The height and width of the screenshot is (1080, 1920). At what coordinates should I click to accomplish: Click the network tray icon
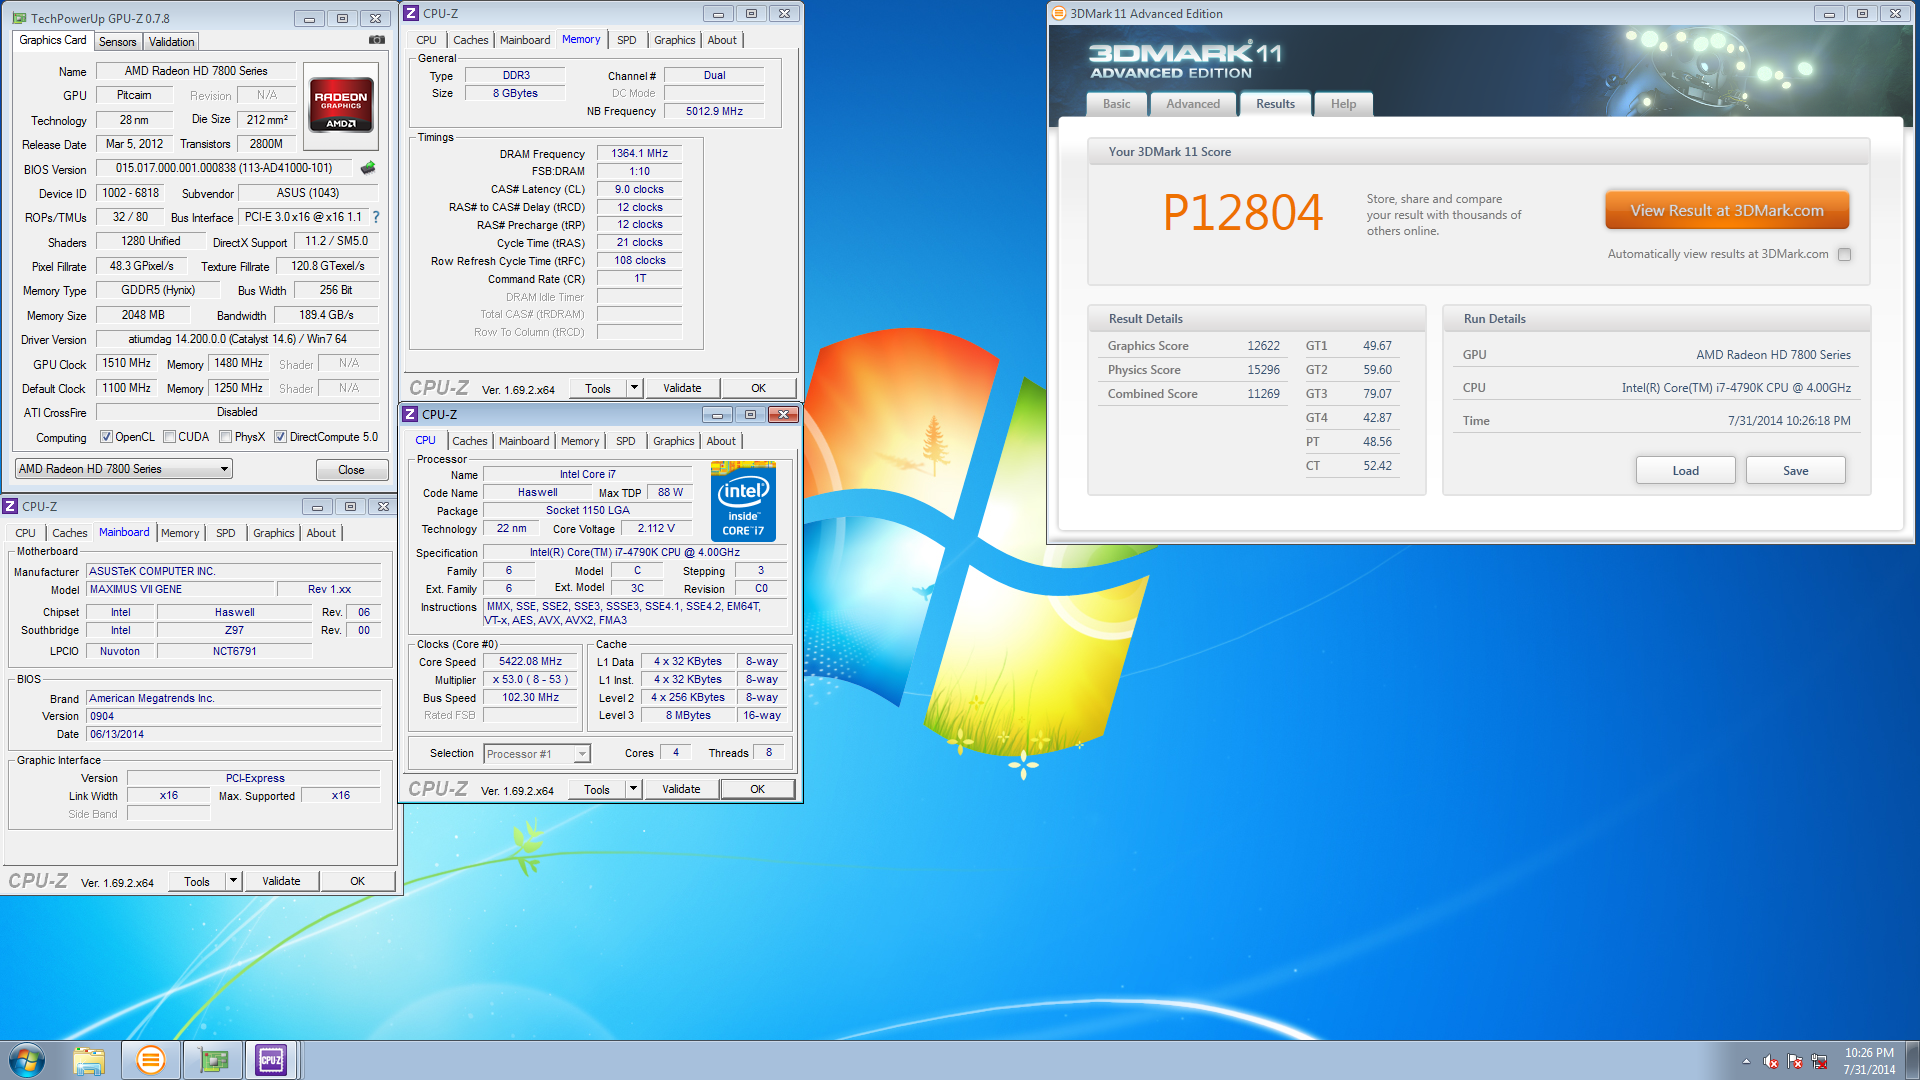tap(1819, 1061)
